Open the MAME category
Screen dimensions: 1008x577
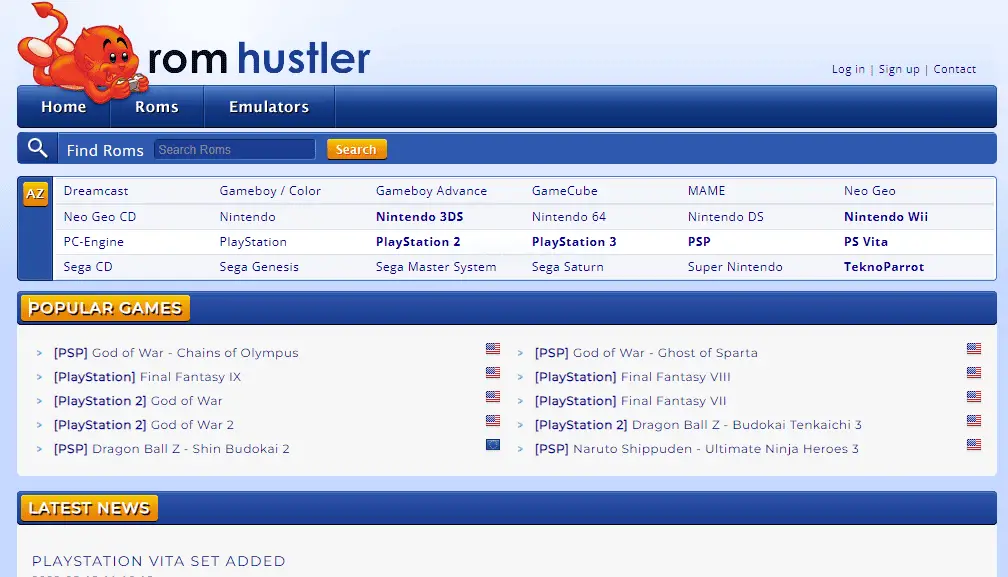tap(706, 191)
